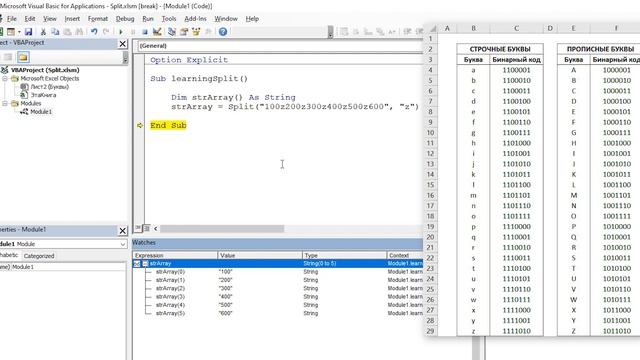Click the Split function code line
Screen dimensions: 640x360
click(x=295, y=107)
